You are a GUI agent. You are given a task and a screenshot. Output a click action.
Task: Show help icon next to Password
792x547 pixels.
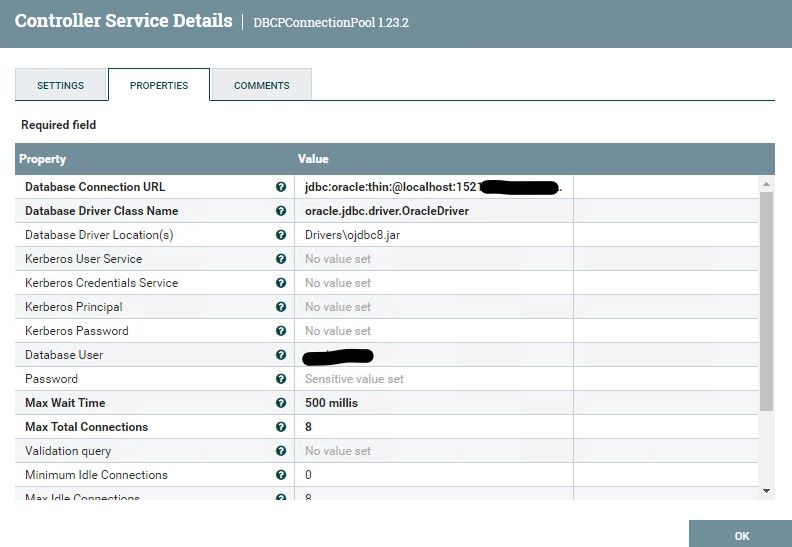pyautogui.click(x=281, y=379)
